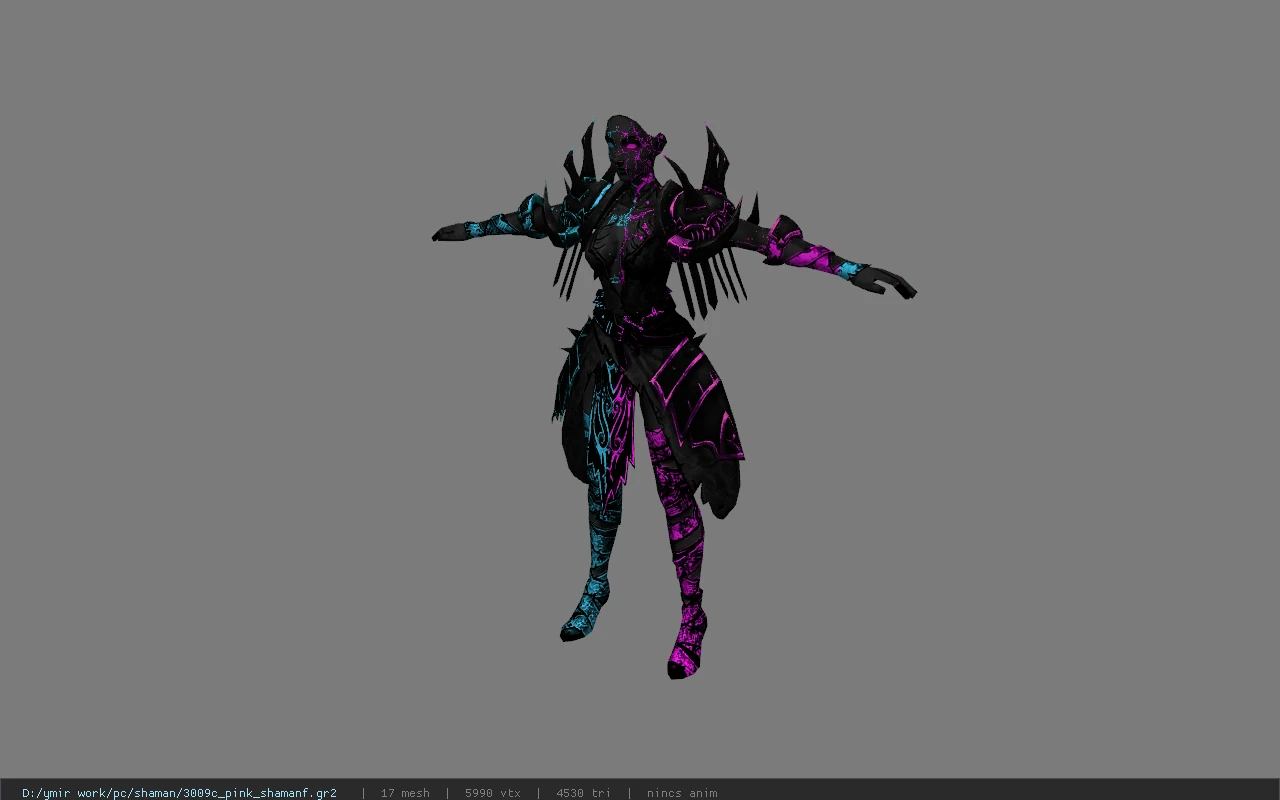
Task: Click the shaman 3D model in the viewport
Action: tap(674, 397)
